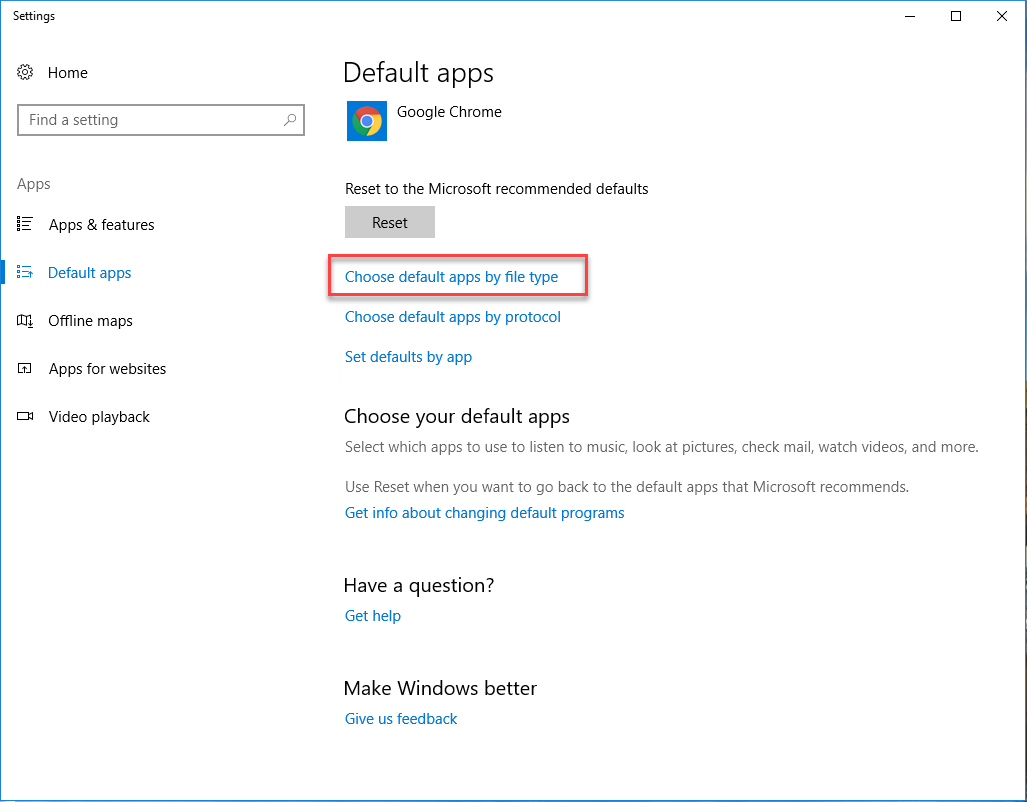
Task: Click the Get help link
Action: point(372,615)
